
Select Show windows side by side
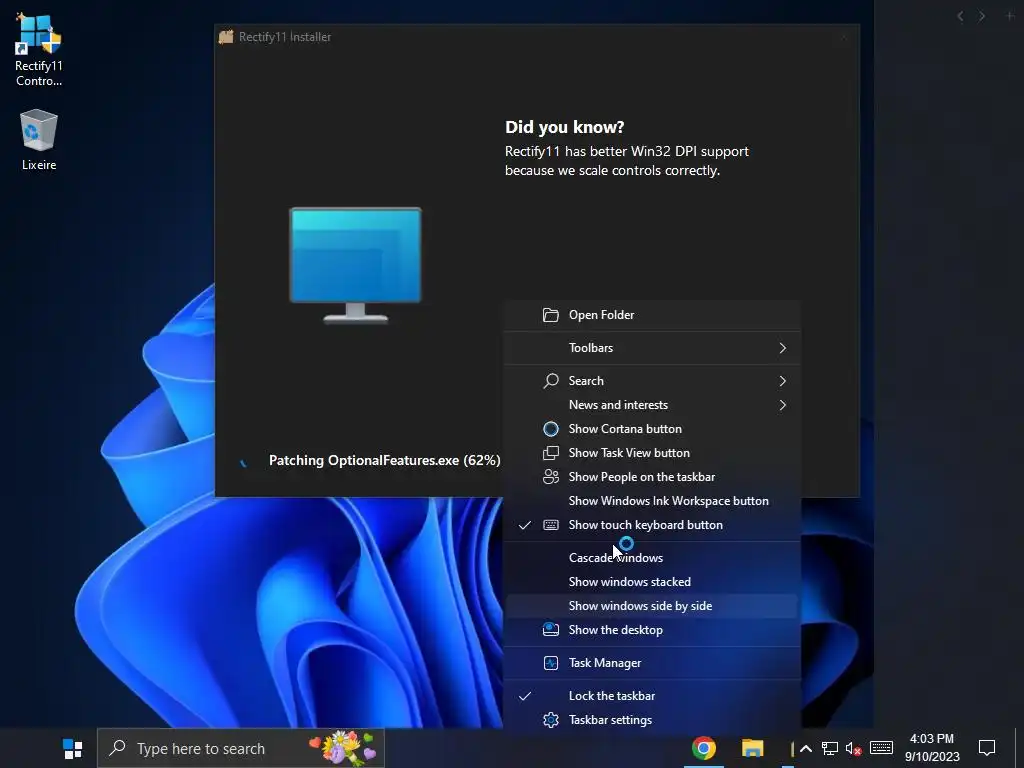point(652,606)
